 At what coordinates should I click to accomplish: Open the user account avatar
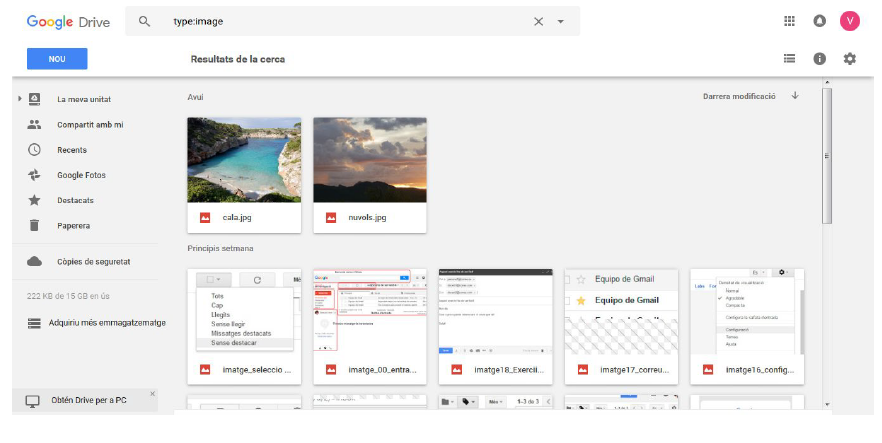coord(849,21)
